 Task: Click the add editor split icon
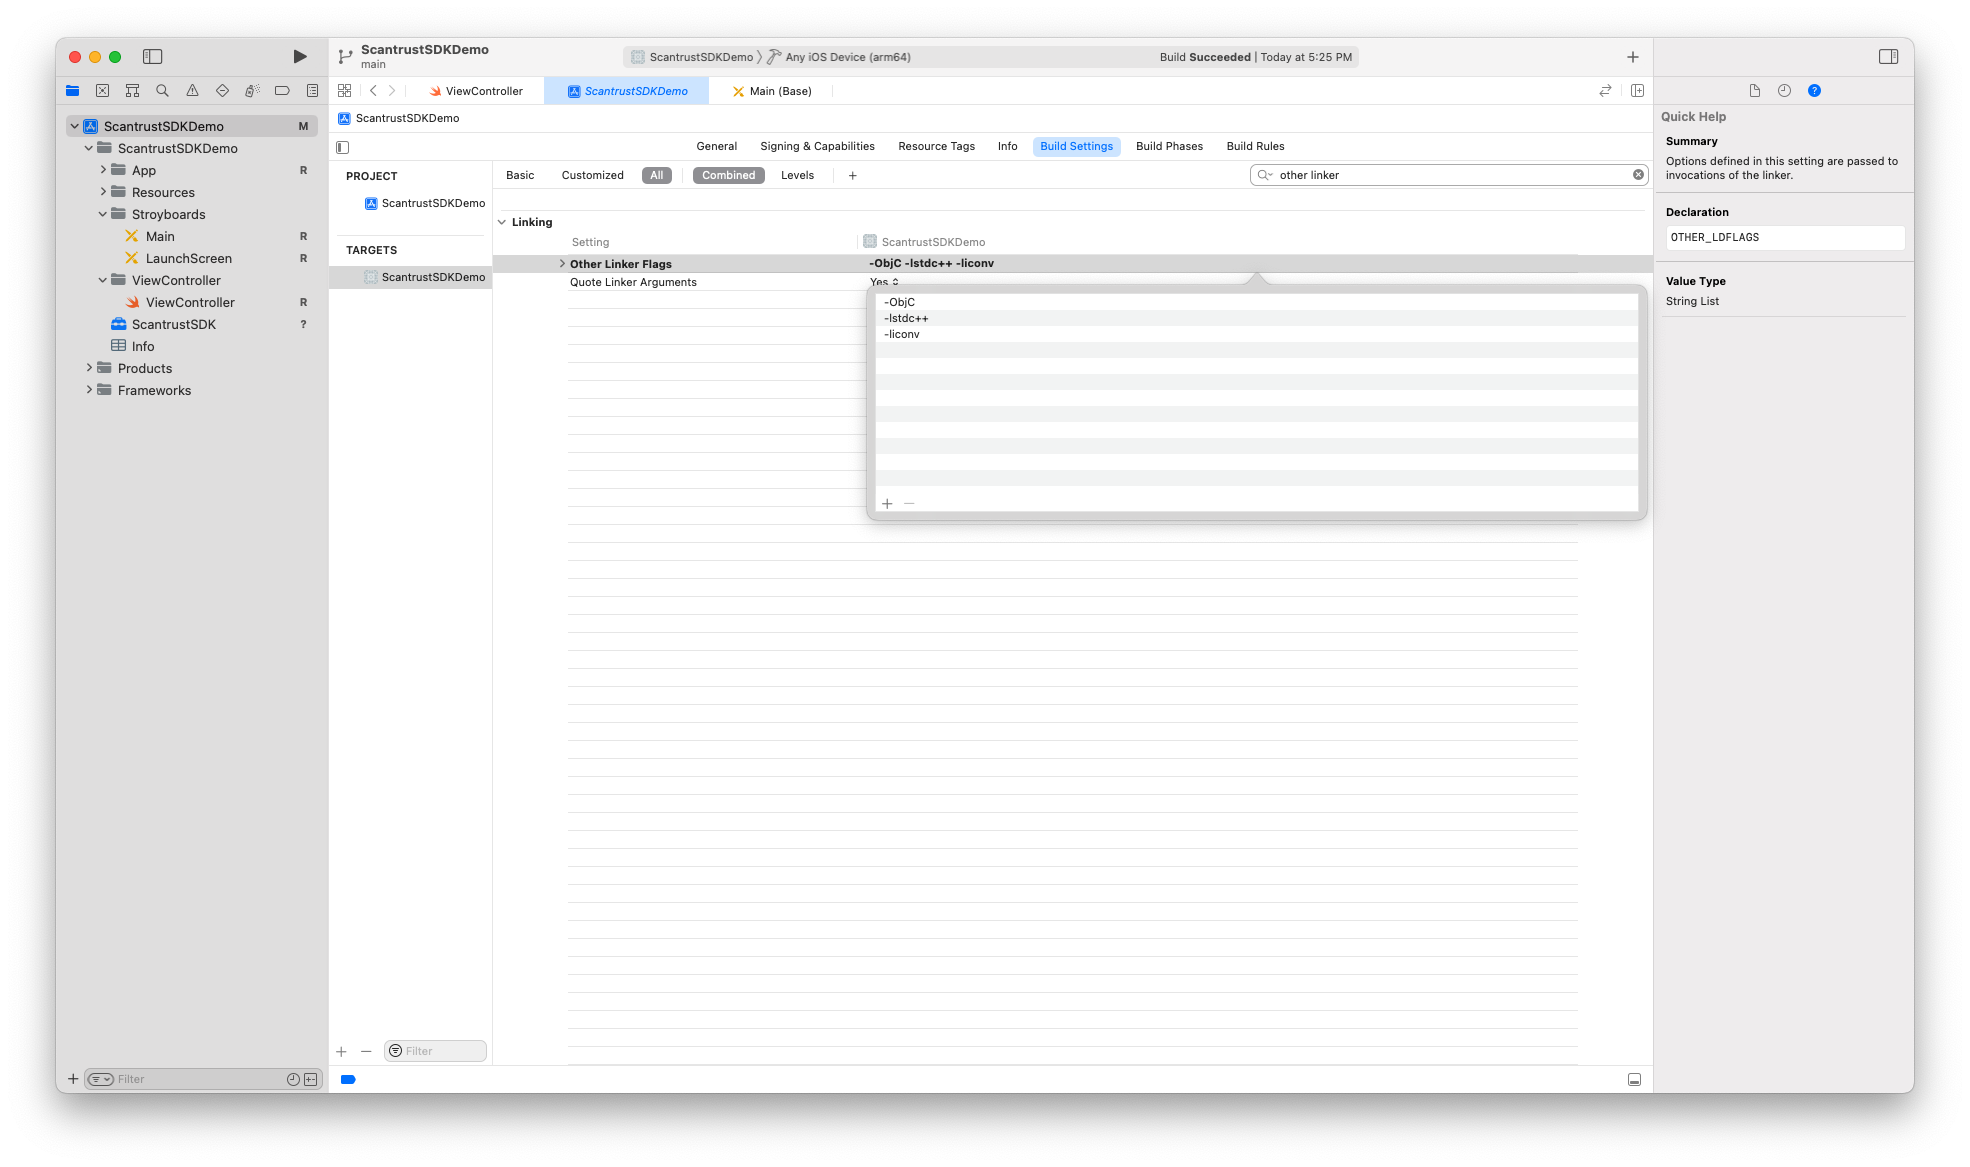click(1637, 91)
